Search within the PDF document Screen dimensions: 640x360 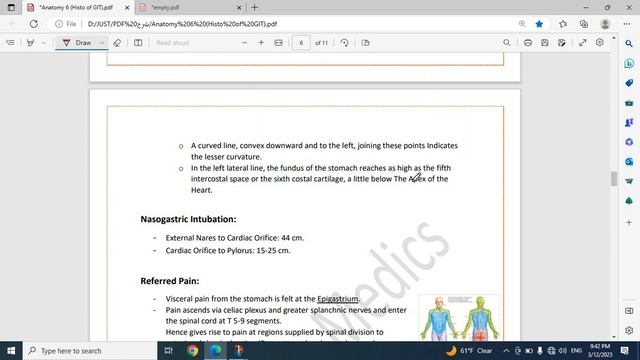pyautogui.click(x=507, y=42)
